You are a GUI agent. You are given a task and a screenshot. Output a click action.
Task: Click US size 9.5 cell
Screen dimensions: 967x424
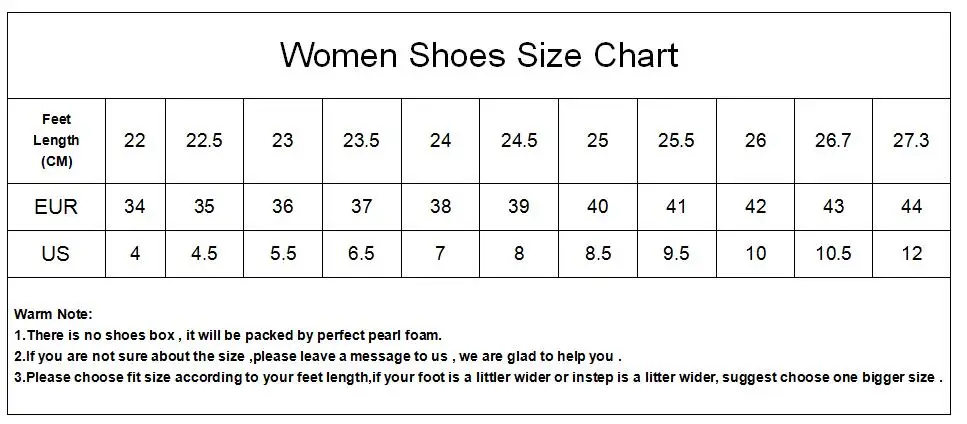676,253
